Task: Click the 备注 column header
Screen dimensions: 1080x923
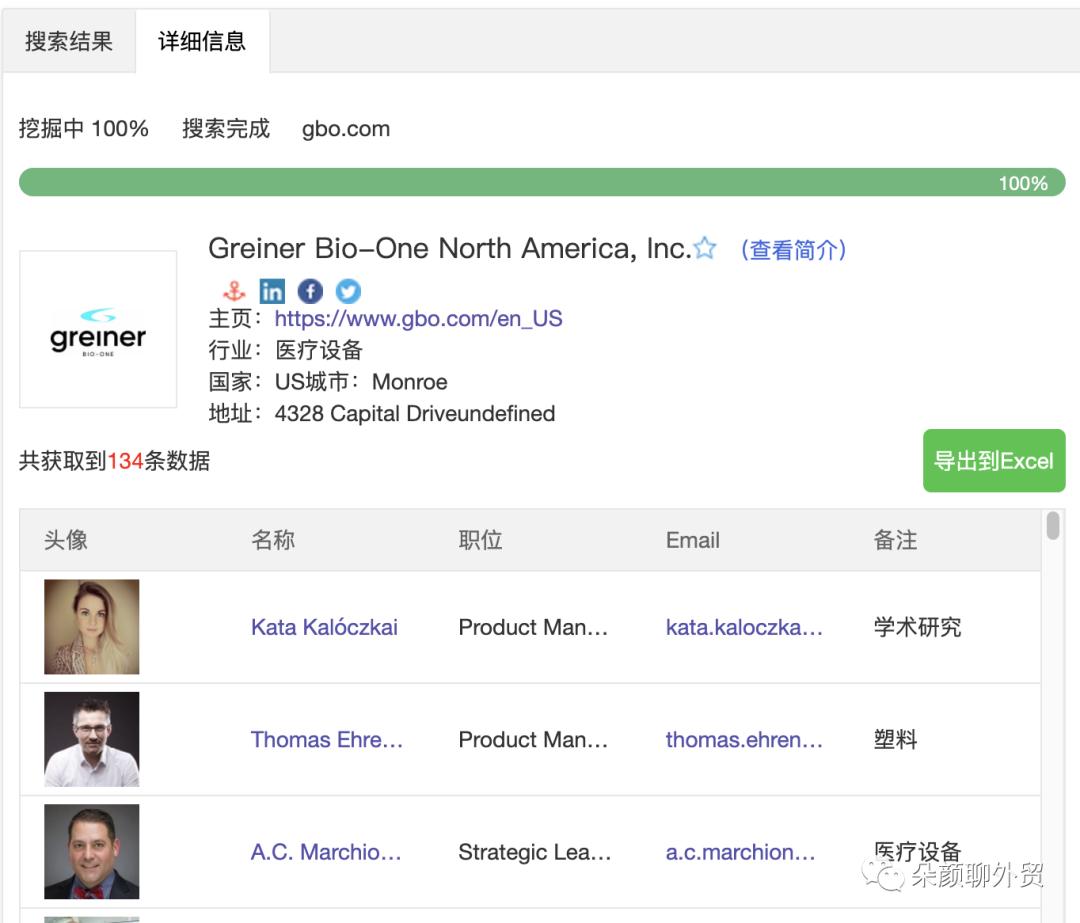Action: pos(895,539)
